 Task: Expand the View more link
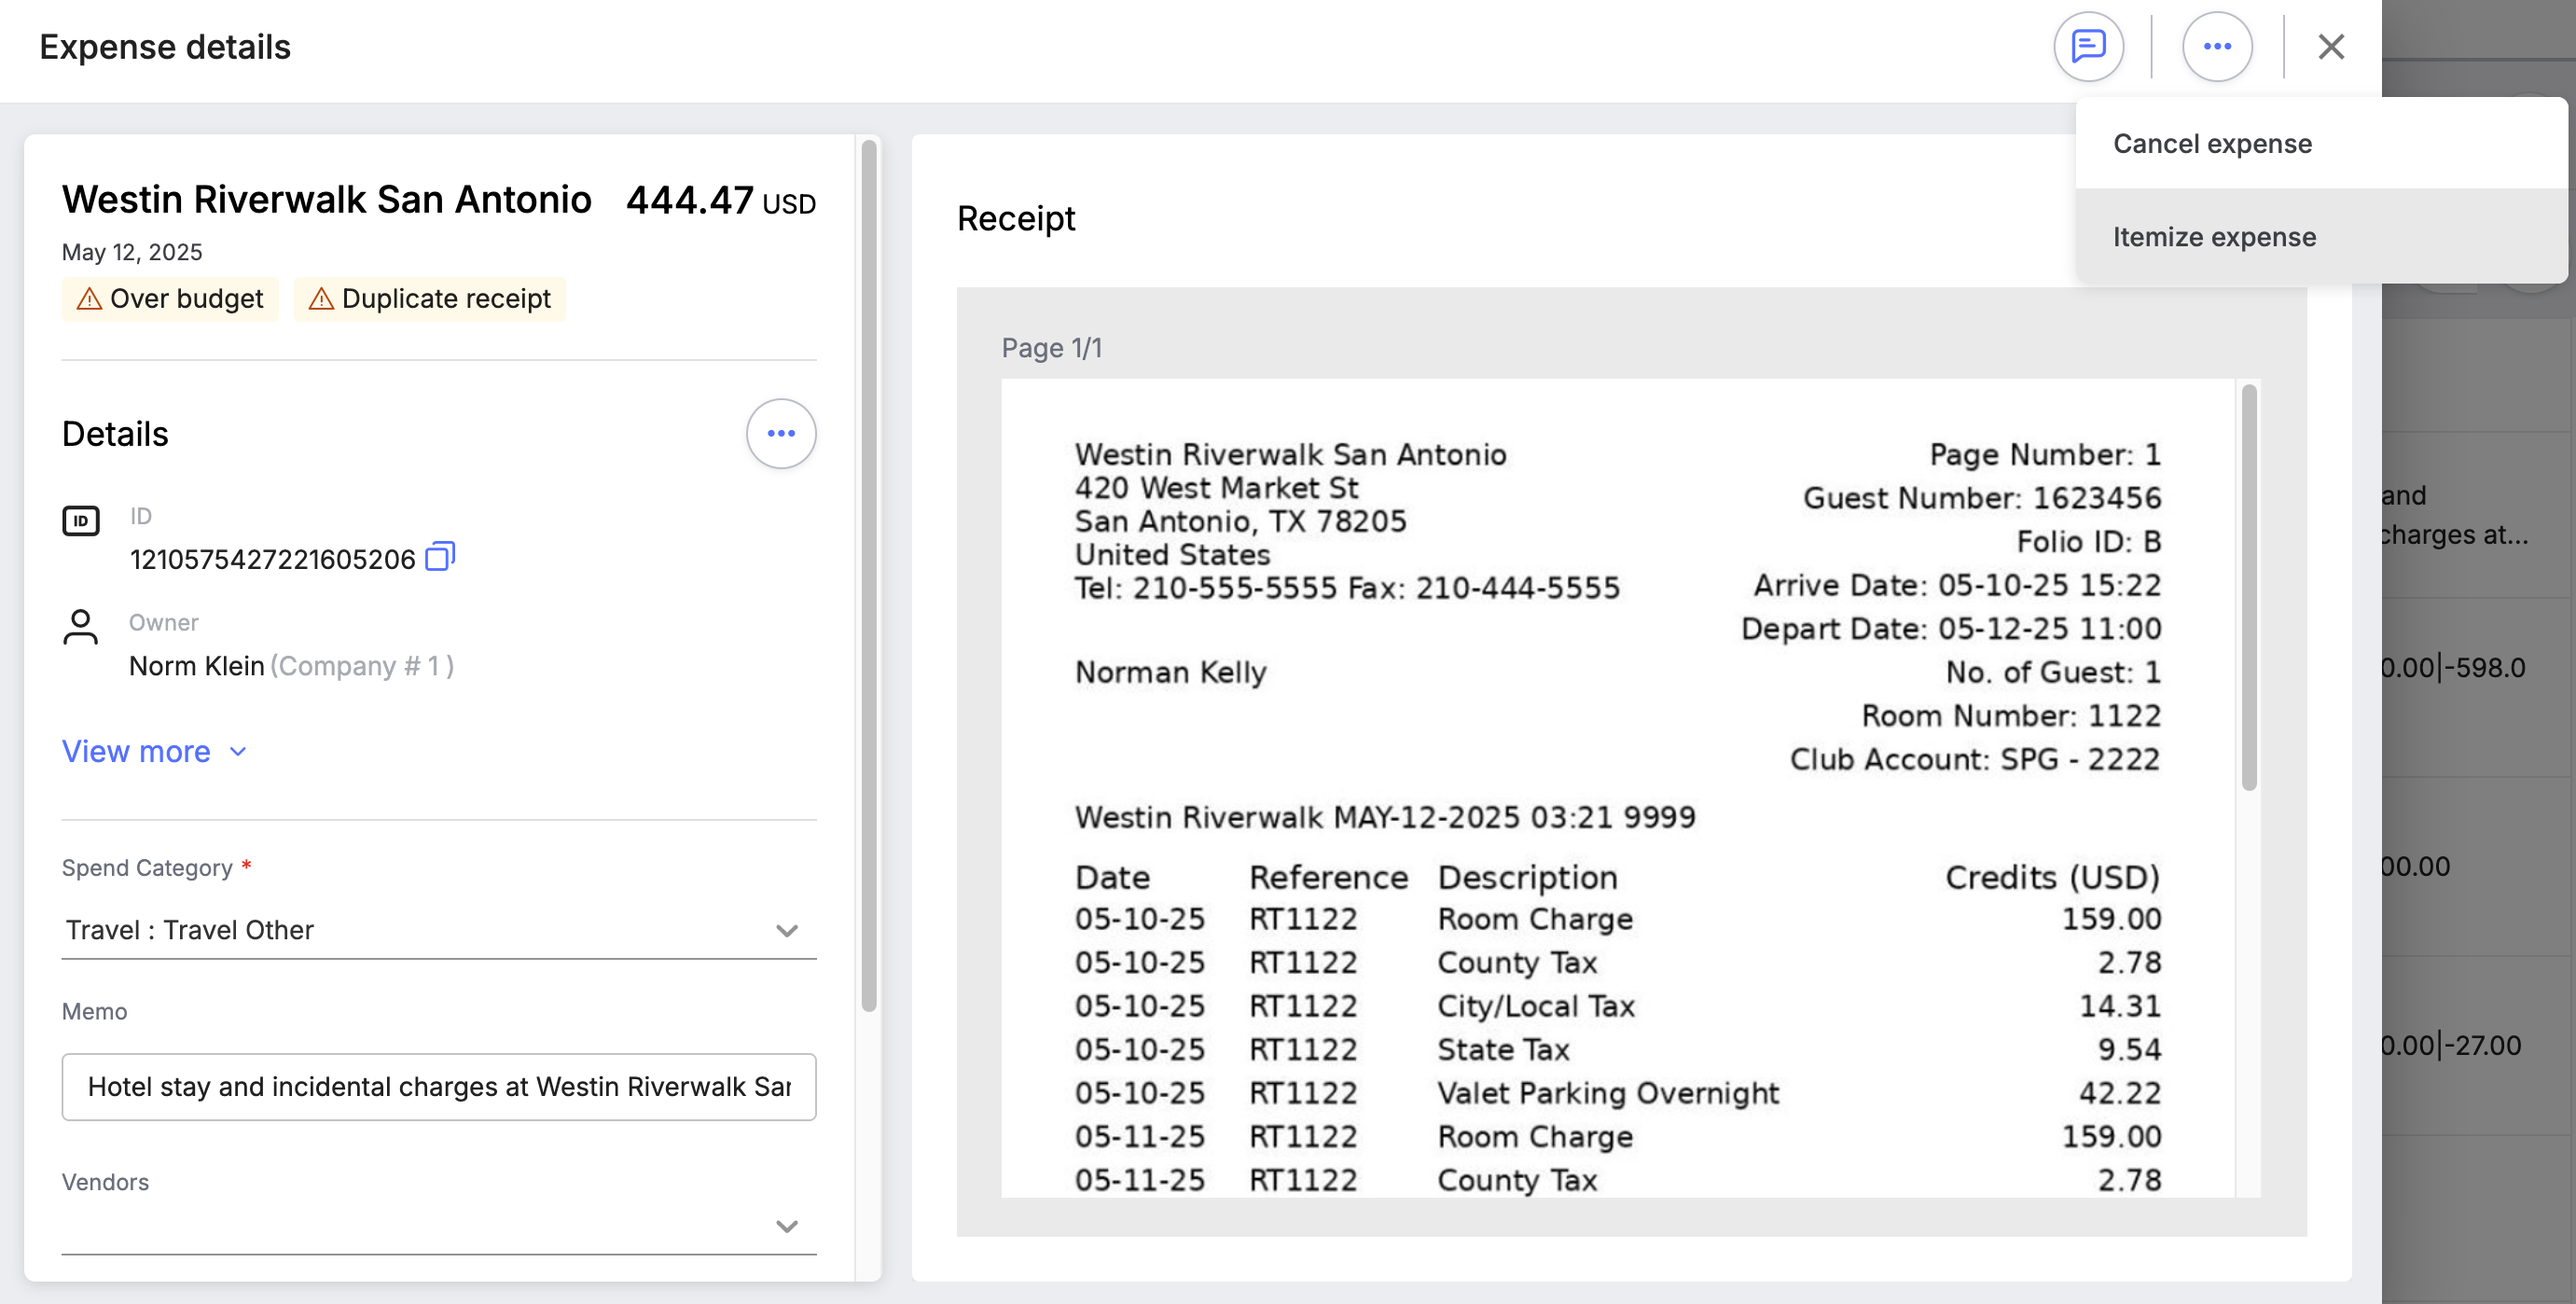[154, 752]
